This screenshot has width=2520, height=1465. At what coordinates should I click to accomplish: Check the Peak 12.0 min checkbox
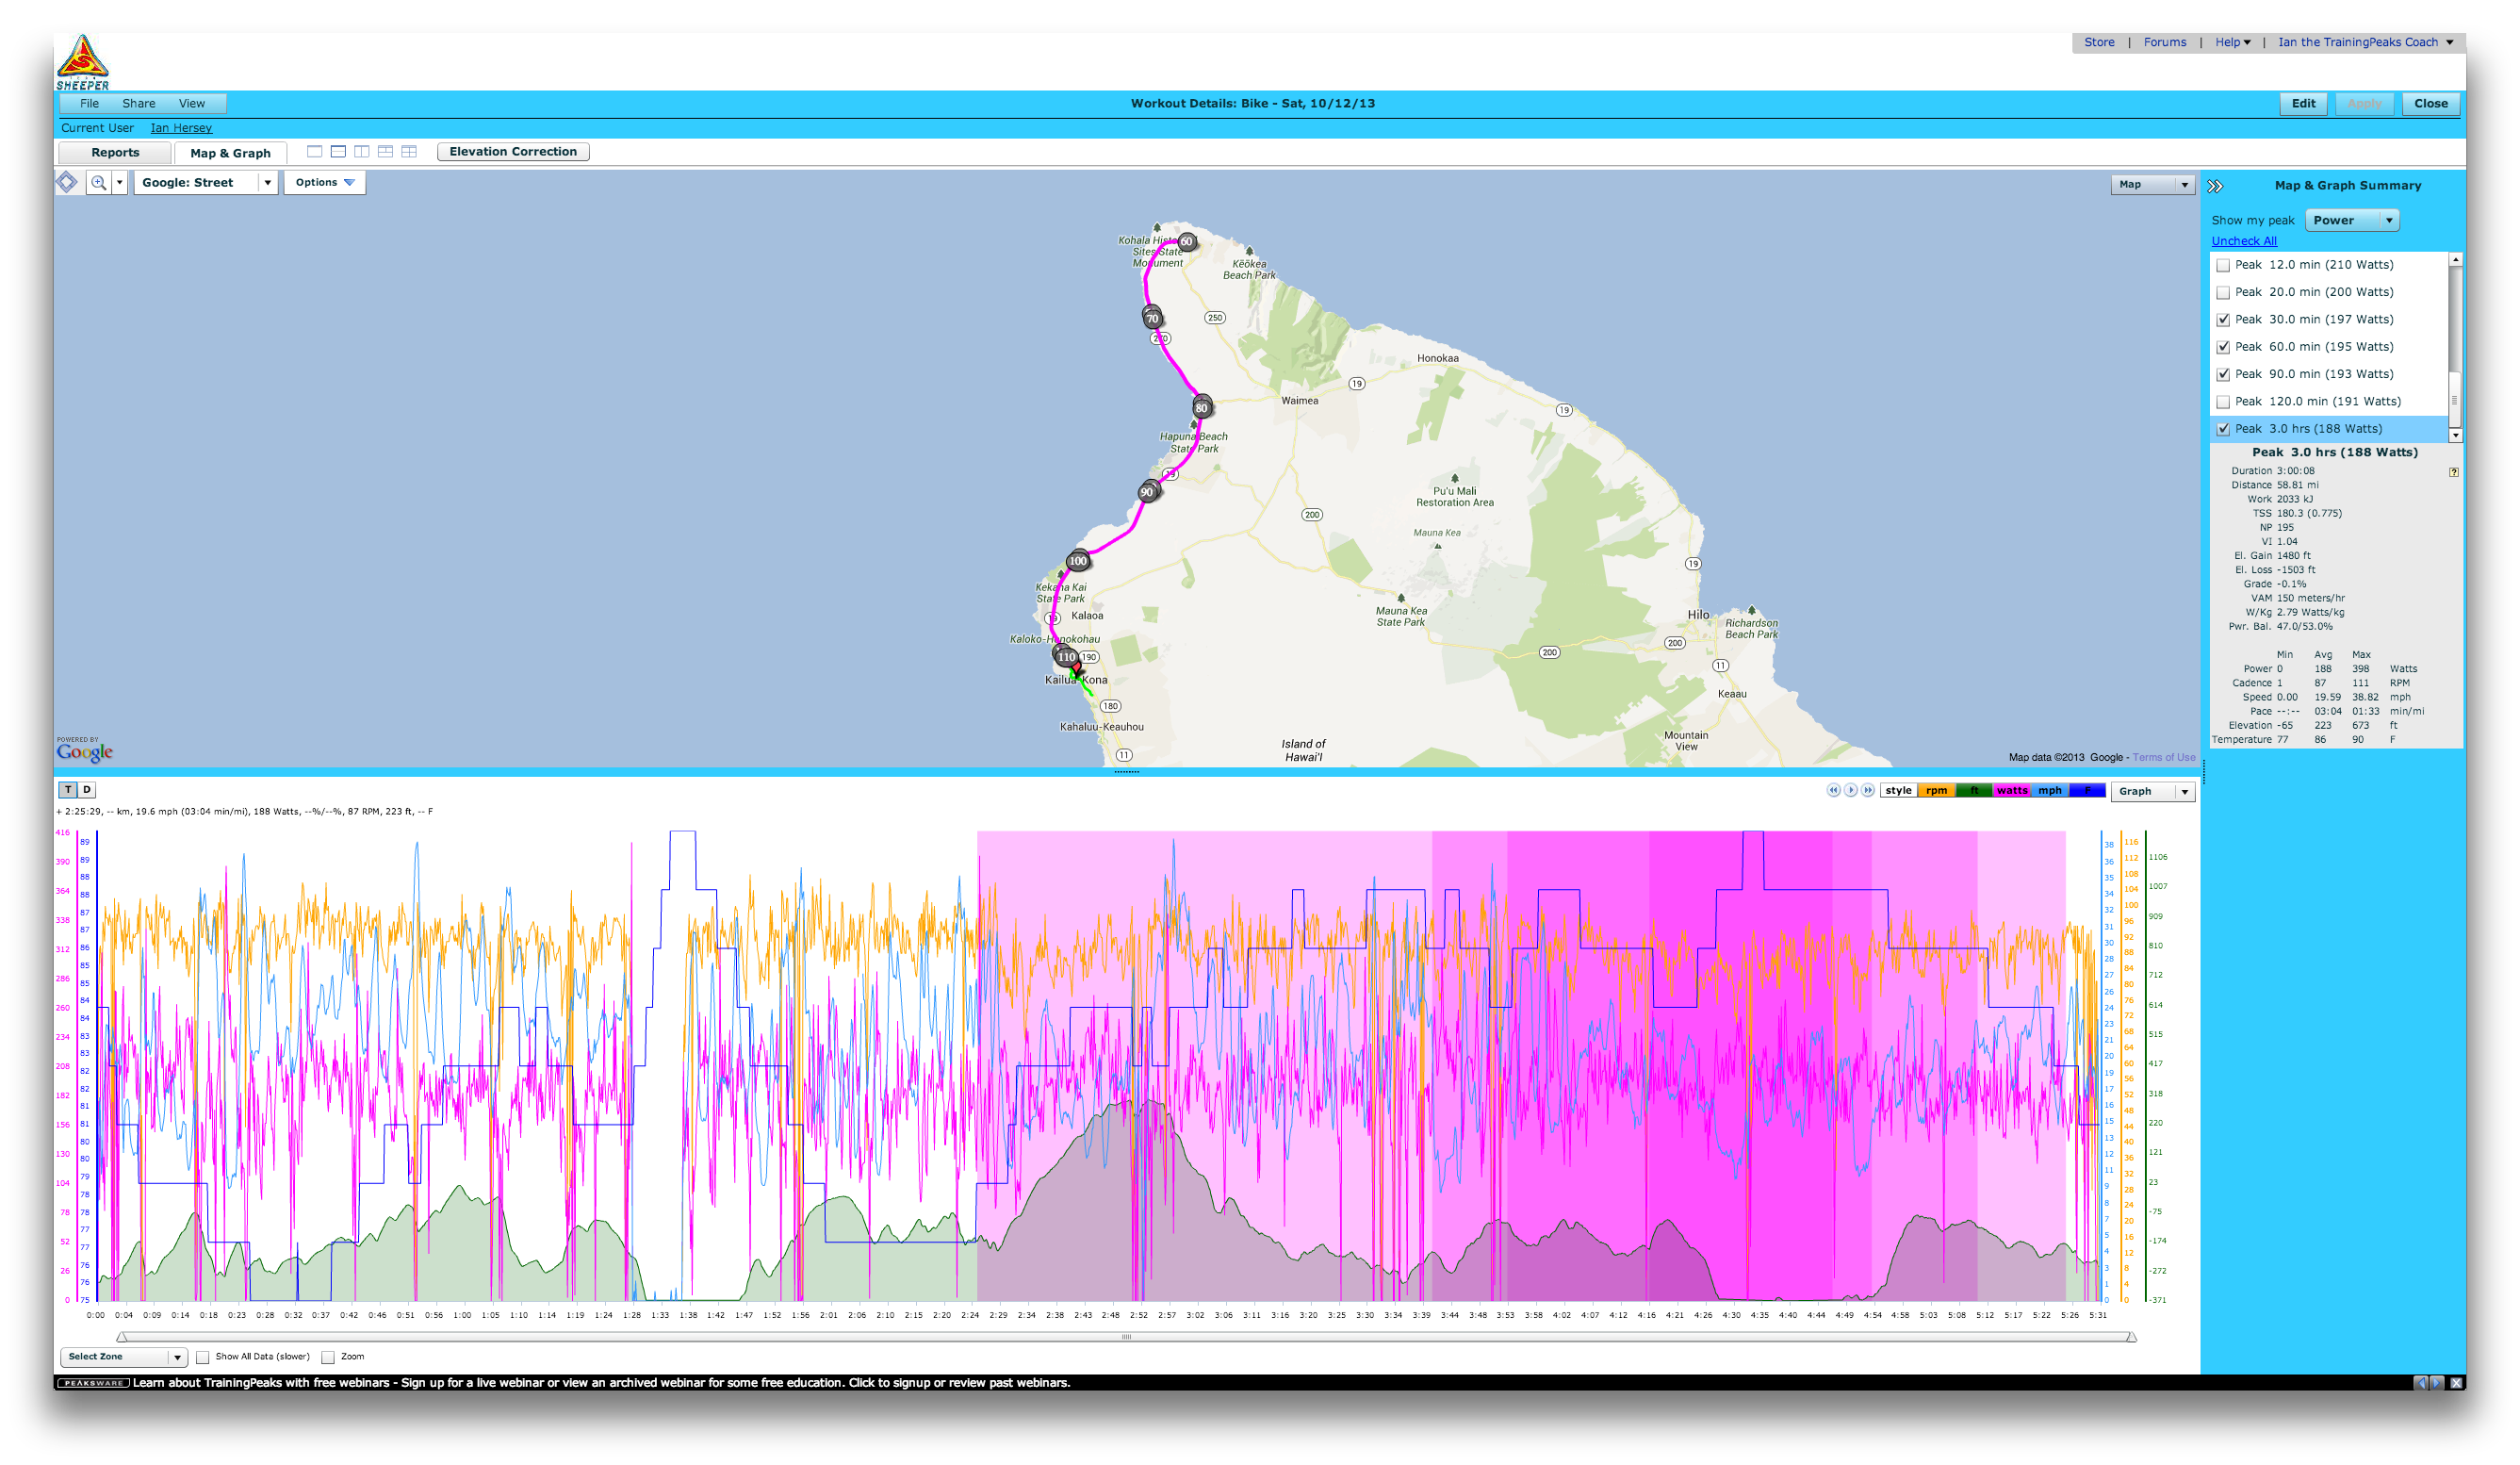click(2223, 266)
